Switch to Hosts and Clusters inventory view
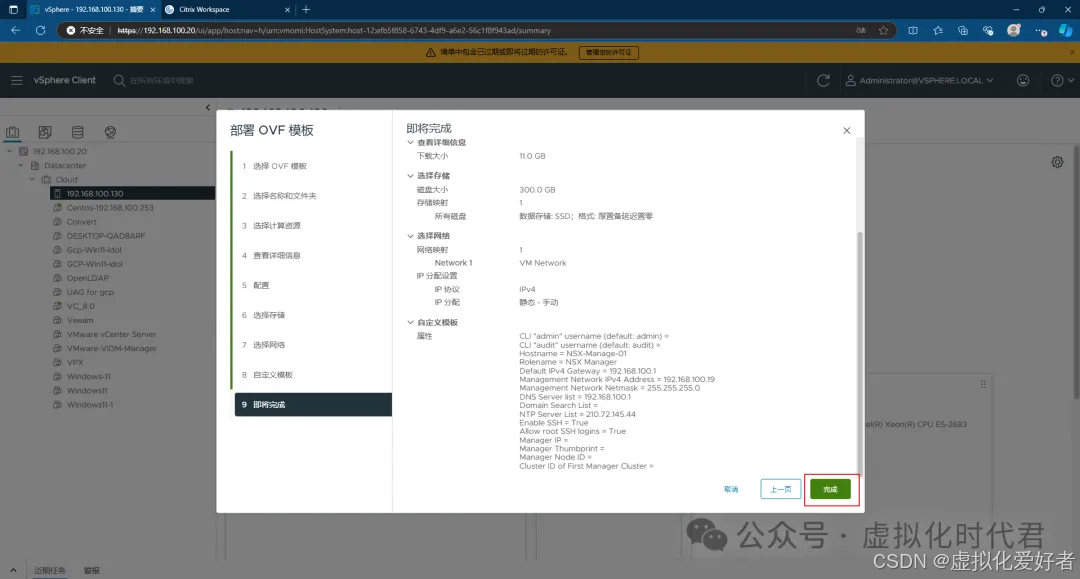 [x=12, y=132]
